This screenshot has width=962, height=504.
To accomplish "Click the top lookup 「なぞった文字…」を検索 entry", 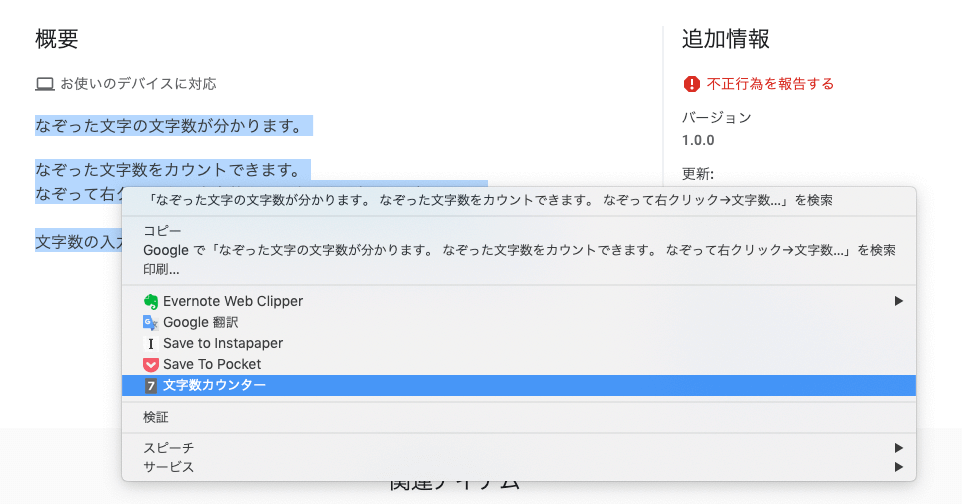I will pos(518,200).
